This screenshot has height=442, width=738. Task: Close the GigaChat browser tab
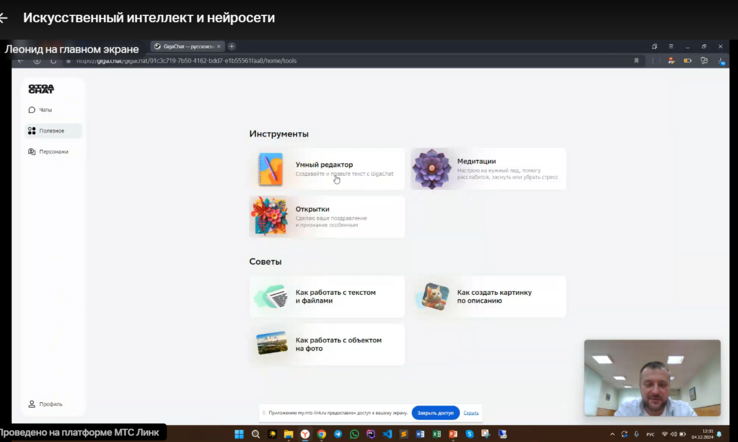218,47
